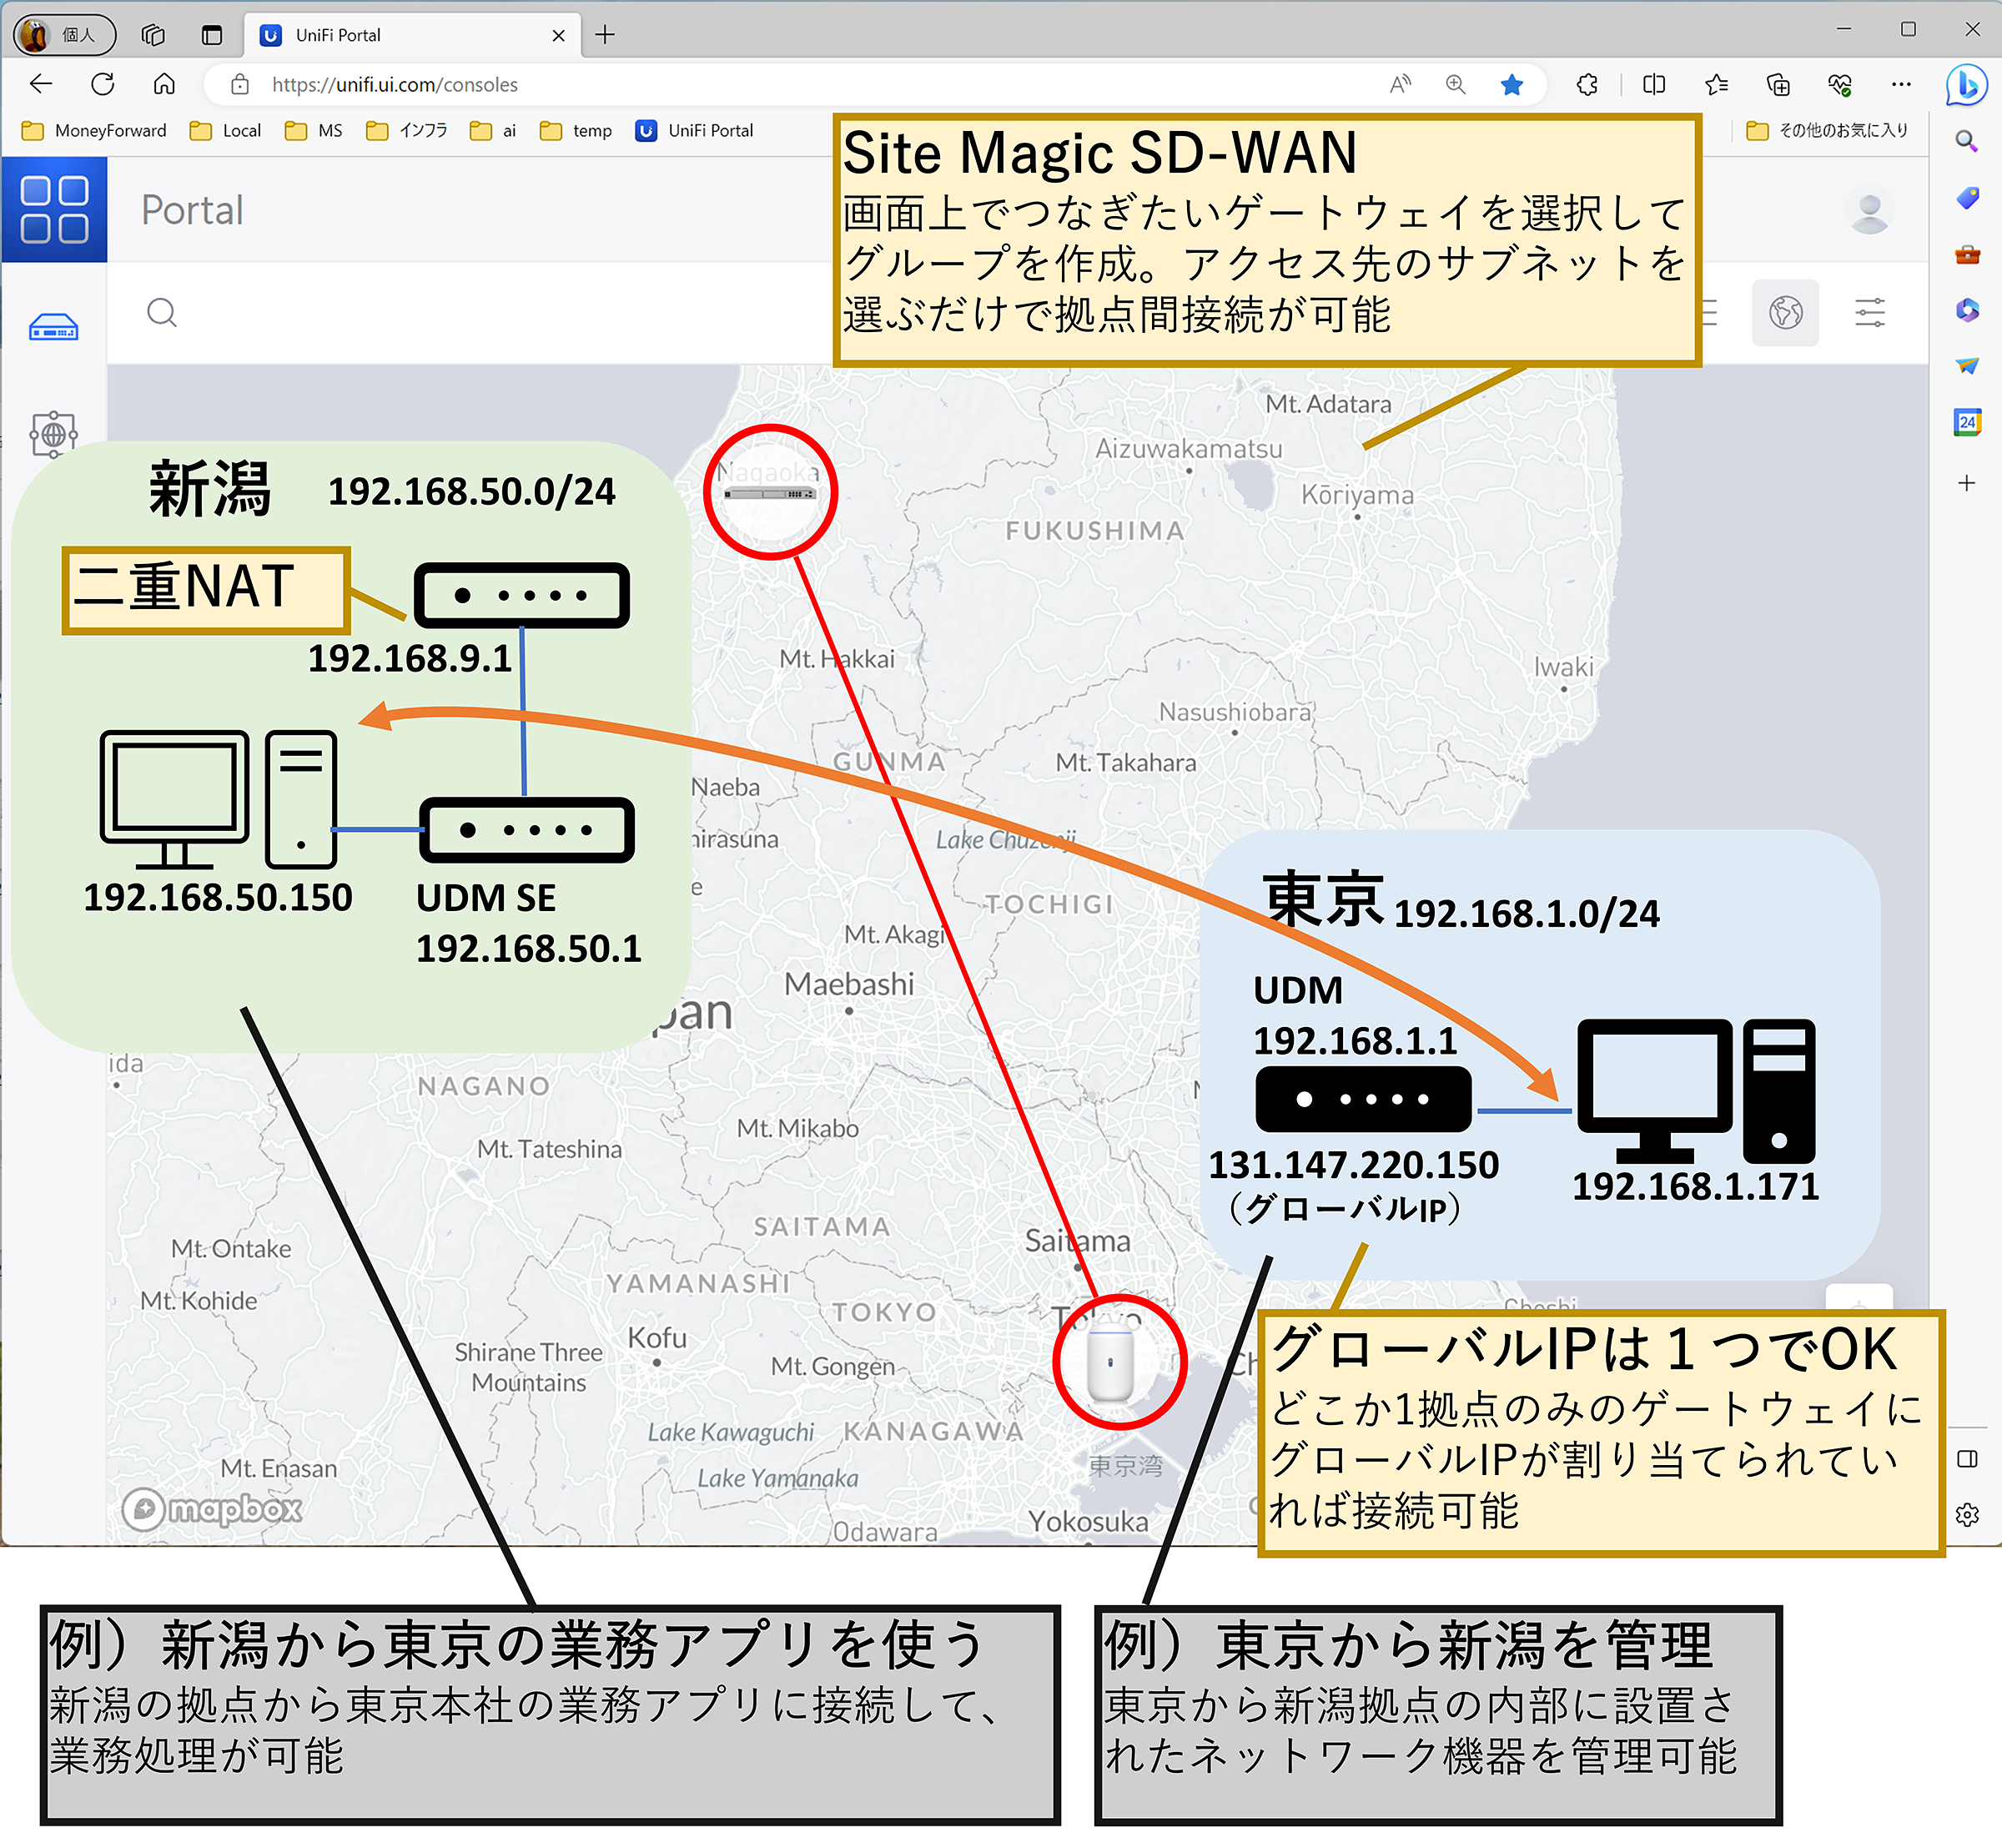Open the Workspaces icon
2002x1848 pixels.
point(152,35)
